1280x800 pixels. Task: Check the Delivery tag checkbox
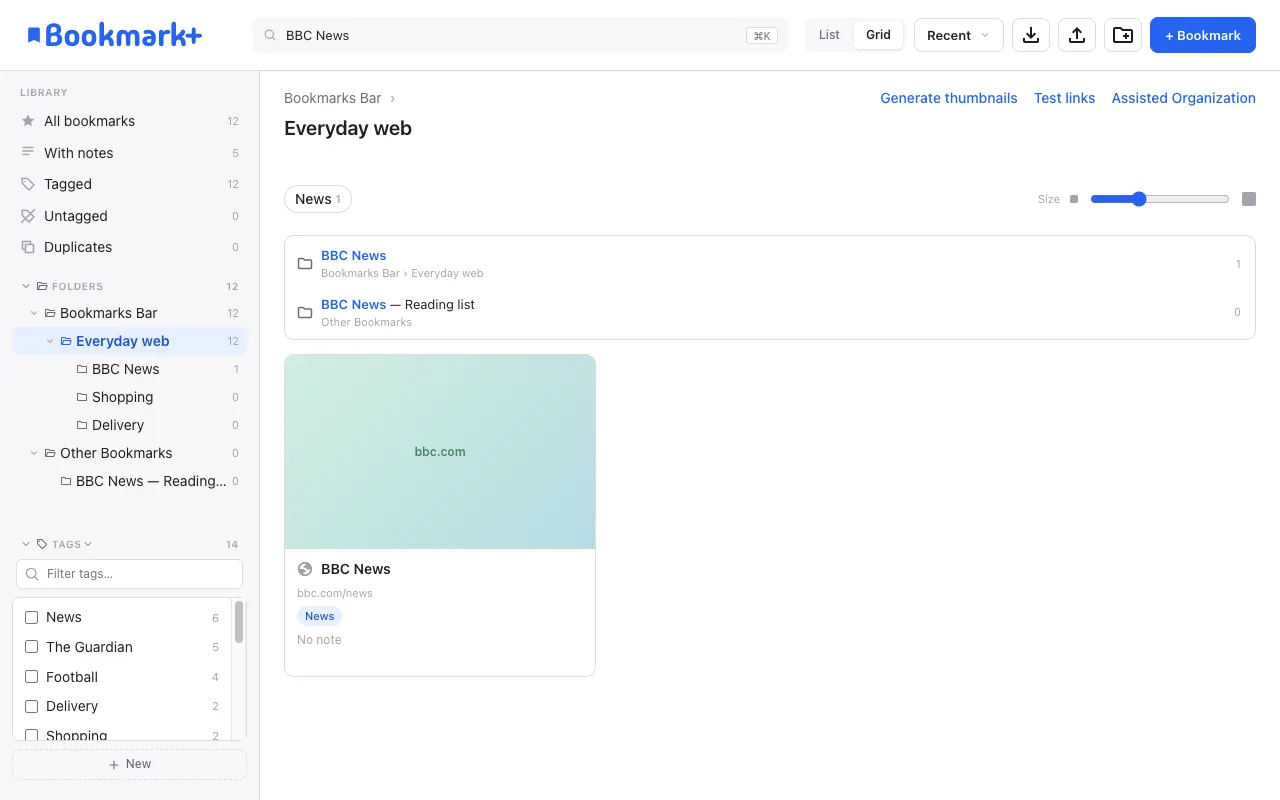pos(31,706)
